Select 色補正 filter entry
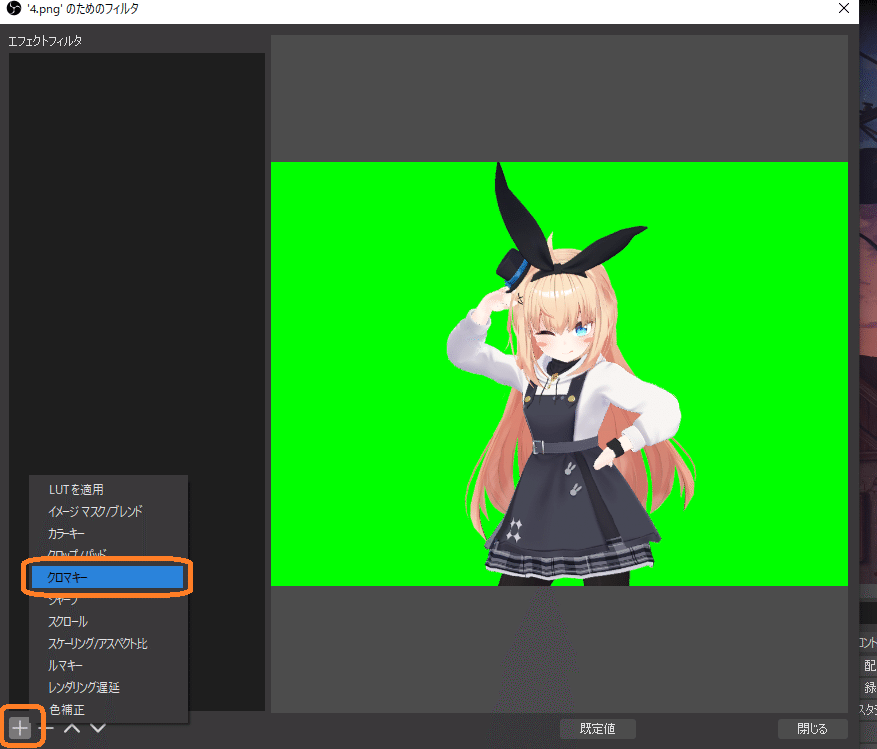 click(109, 709)
